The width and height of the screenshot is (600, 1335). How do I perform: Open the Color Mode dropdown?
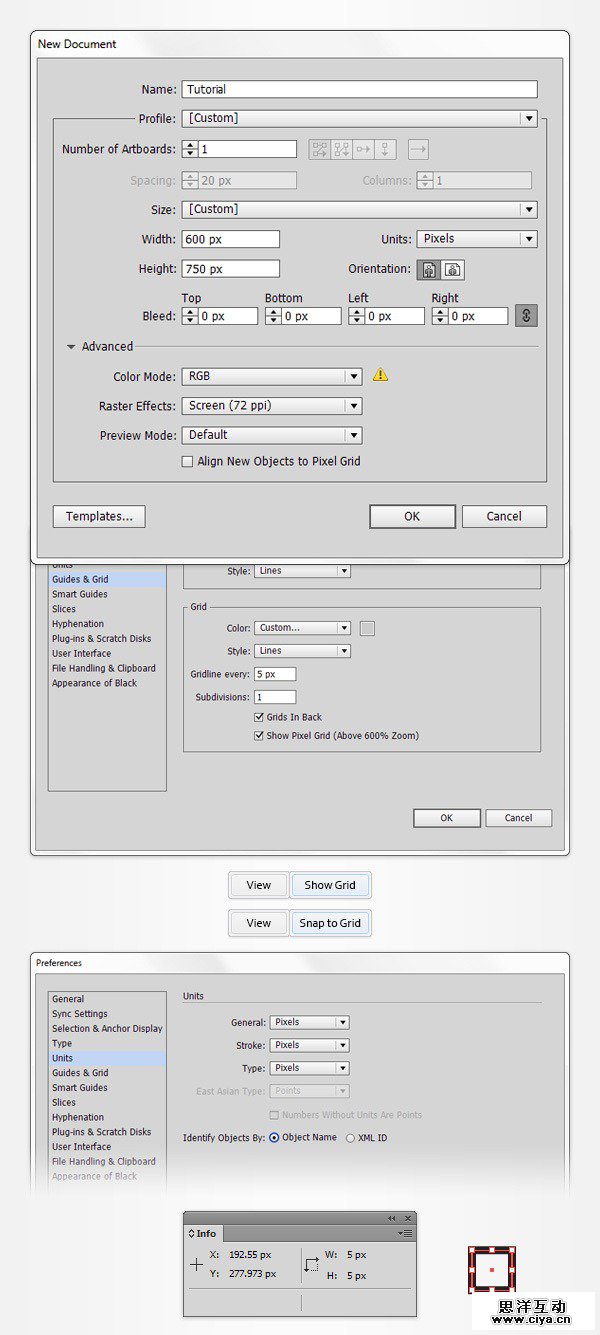click(x=353, y=377)
